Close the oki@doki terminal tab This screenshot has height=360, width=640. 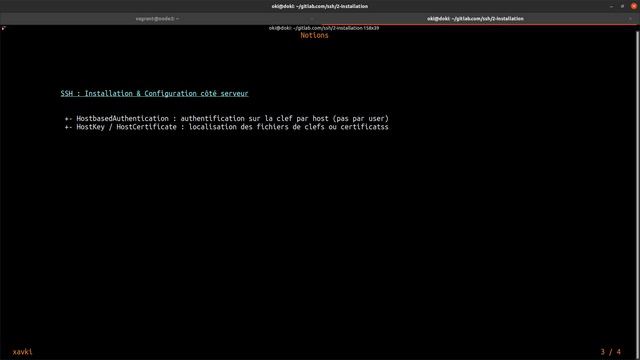point(630,19)
